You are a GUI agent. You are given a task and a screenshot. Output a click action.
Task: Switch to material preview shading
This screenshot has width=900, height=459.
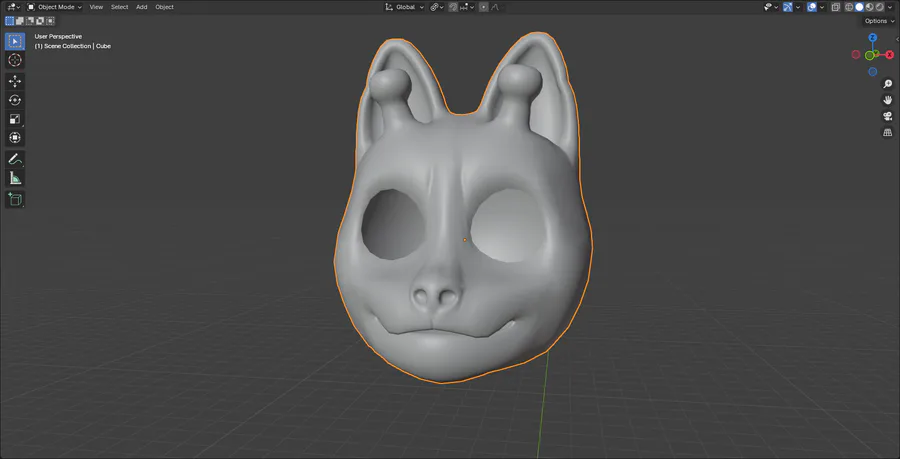point(870,7)
